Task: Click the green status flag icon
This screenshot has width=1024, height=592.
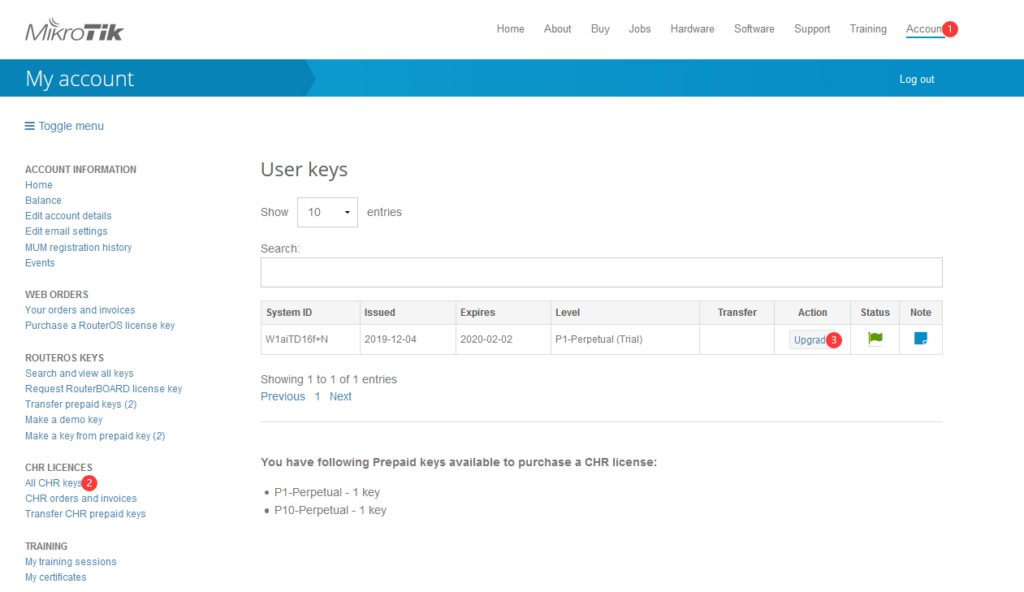Action: coord(875,338)
